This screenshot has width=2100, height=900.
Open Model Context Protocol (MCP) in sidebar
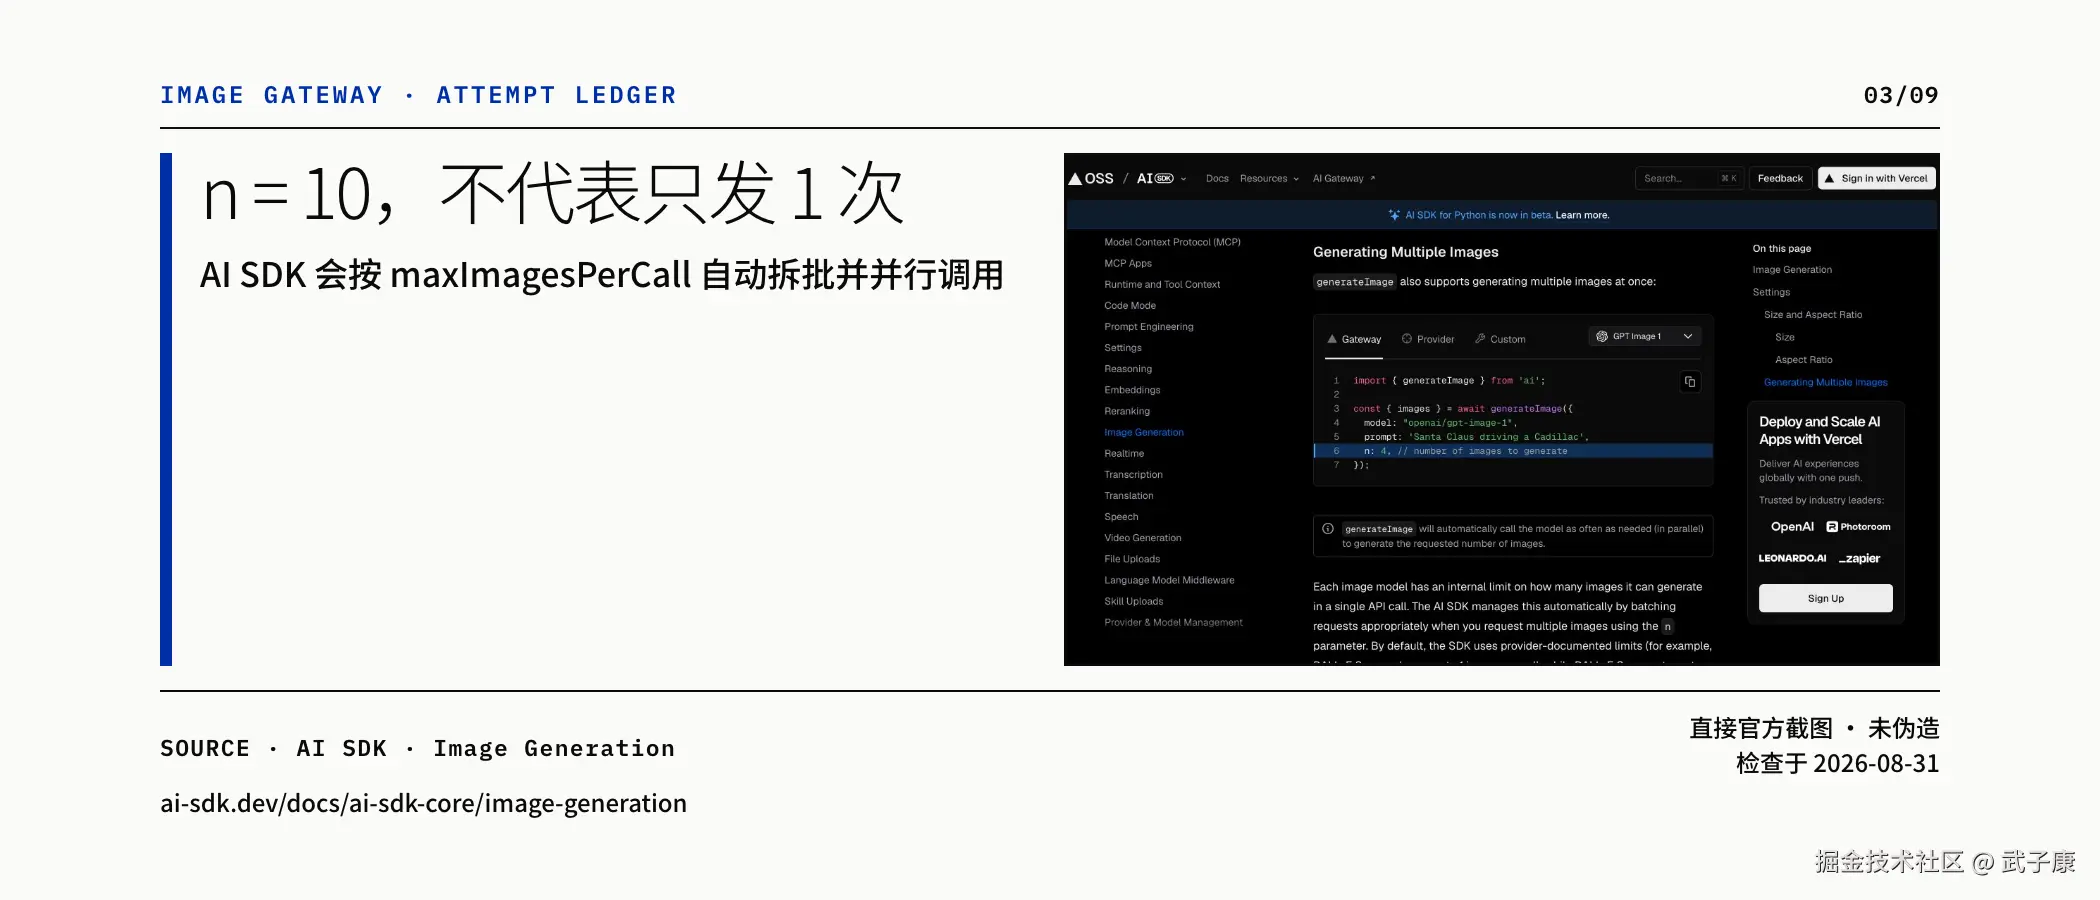tap(1172, 242)
